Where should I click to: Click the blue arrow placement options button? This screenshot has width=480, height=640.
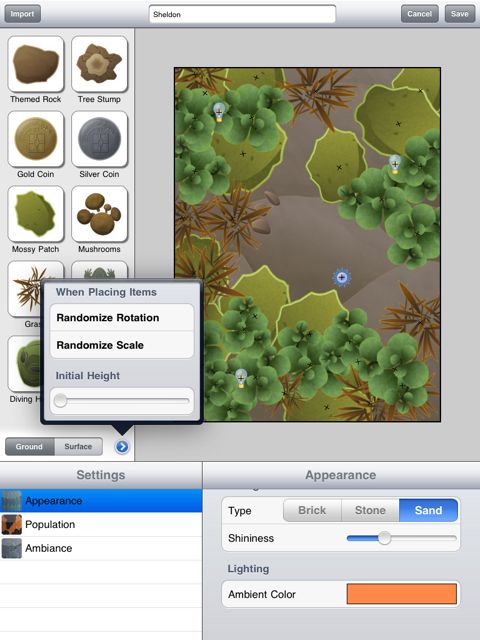point(122,447)
